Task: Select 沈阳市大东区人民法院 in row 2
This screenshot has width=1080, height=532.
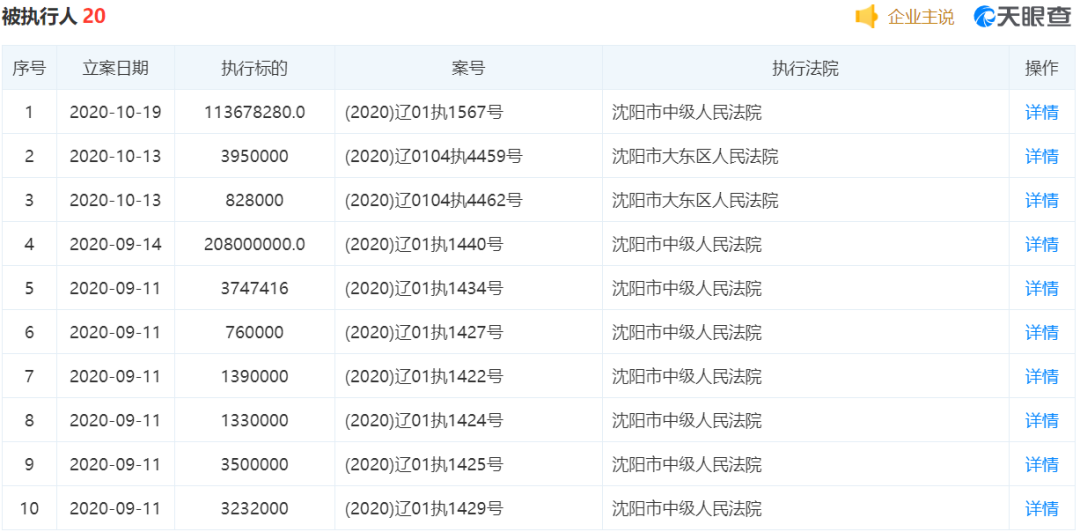Action: pyautogui.click(x=695, y=156)
